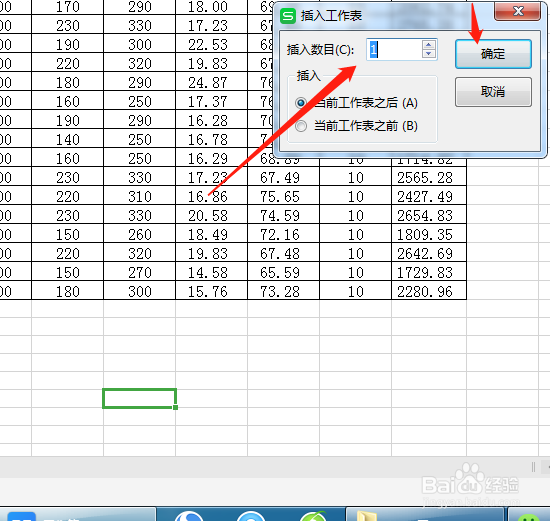Select cell containing 16.29
The image size is (550, 521).
211,157
